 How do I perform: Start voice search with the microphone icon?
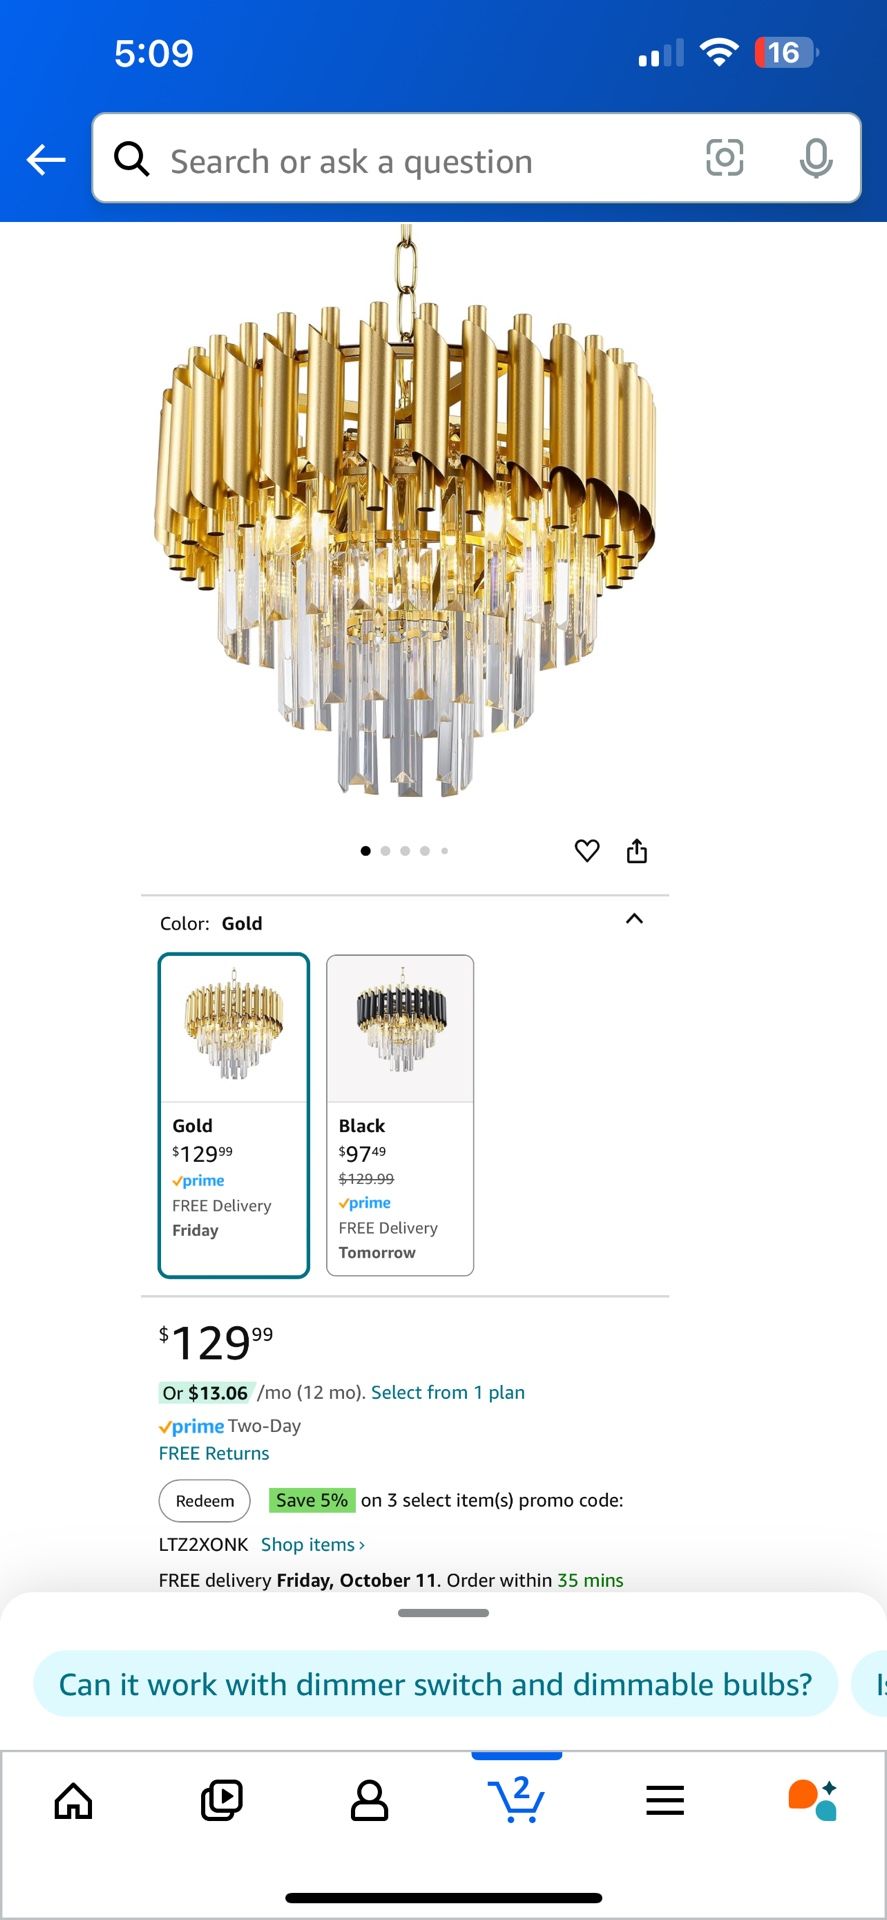pos(816,159)
